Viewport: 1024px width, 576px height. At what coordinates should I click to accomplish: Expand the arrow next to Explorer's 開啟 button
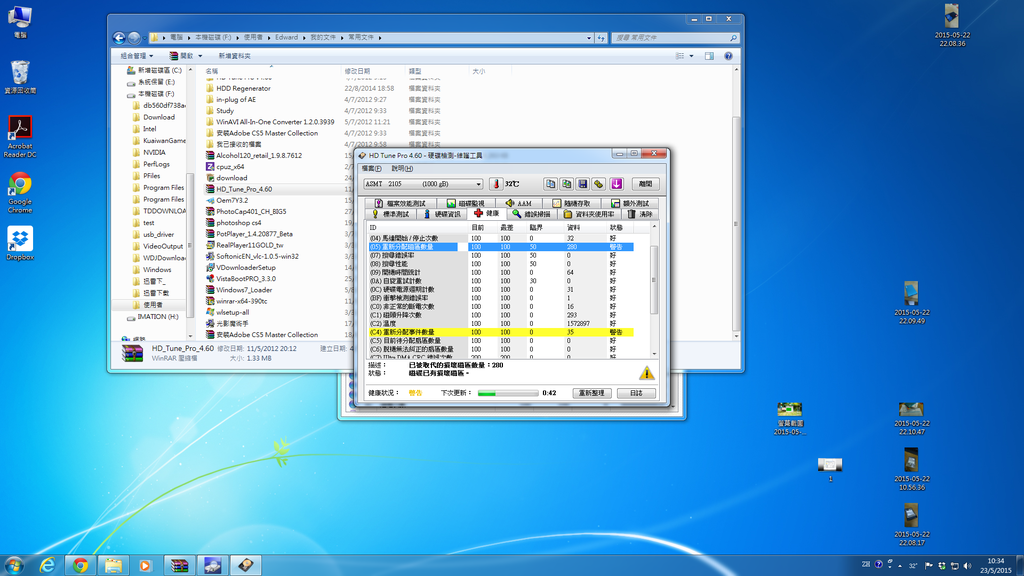point(200,56)
